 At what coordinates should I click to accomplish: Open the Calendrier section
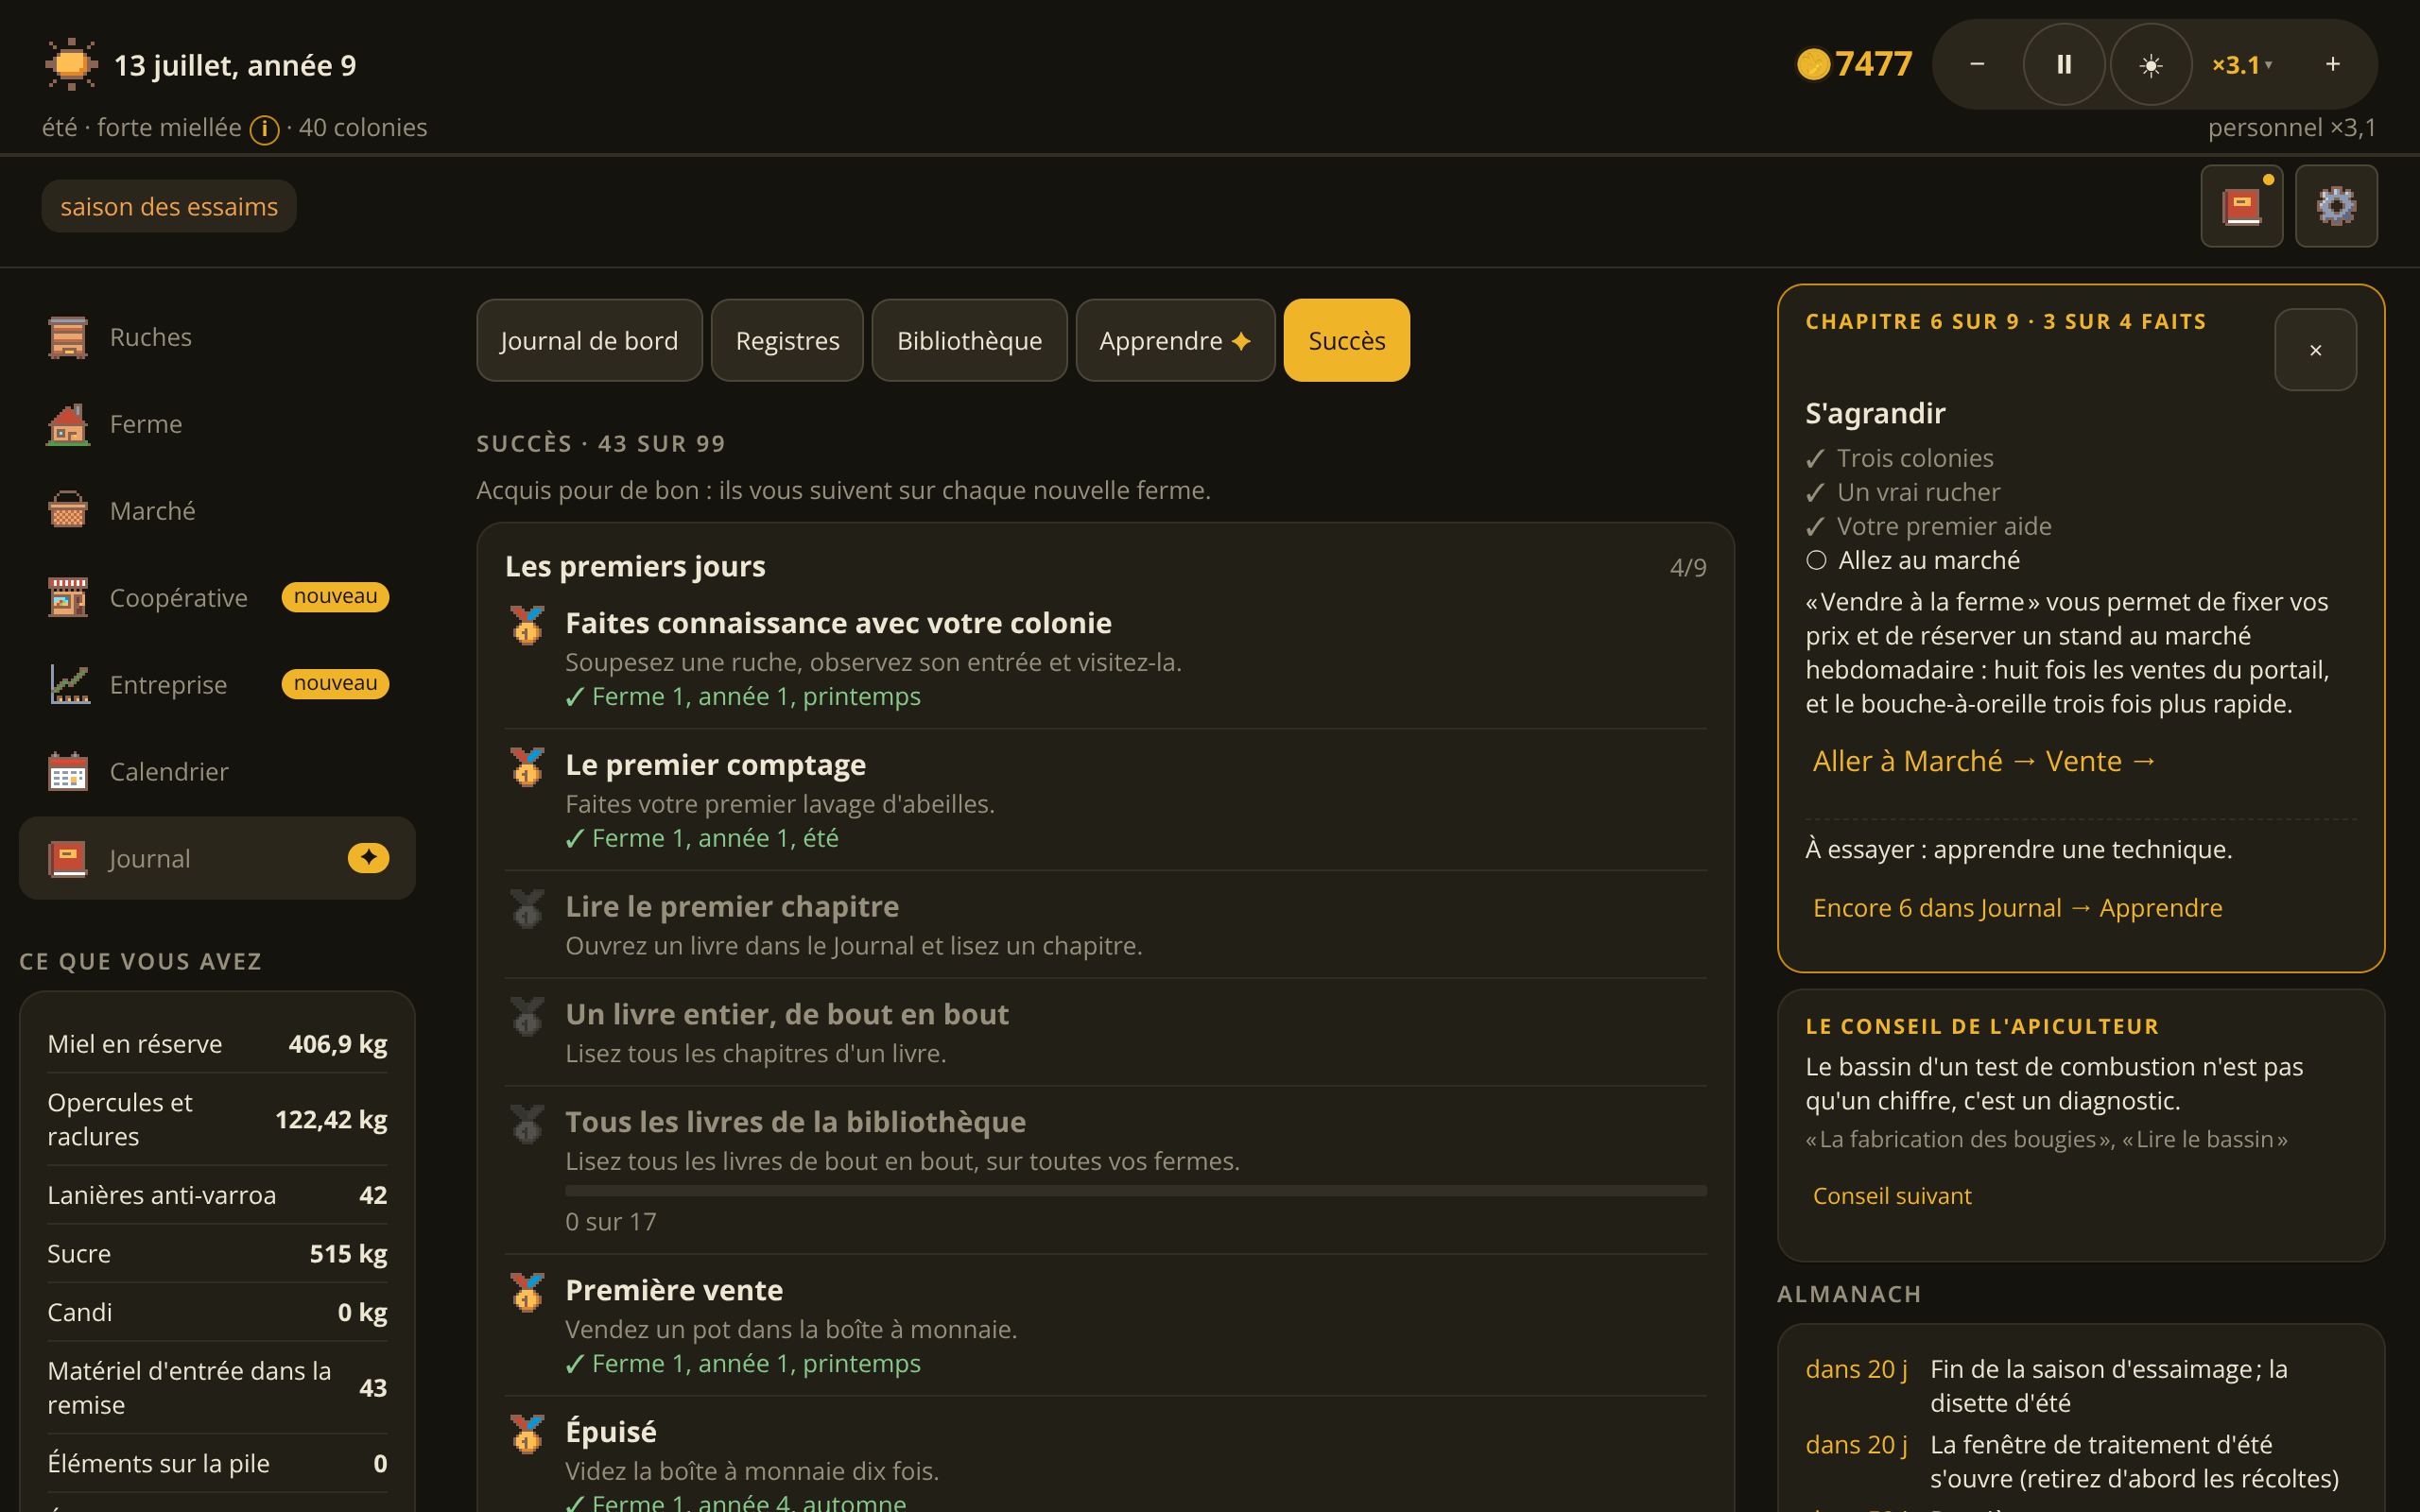[217, 772]
